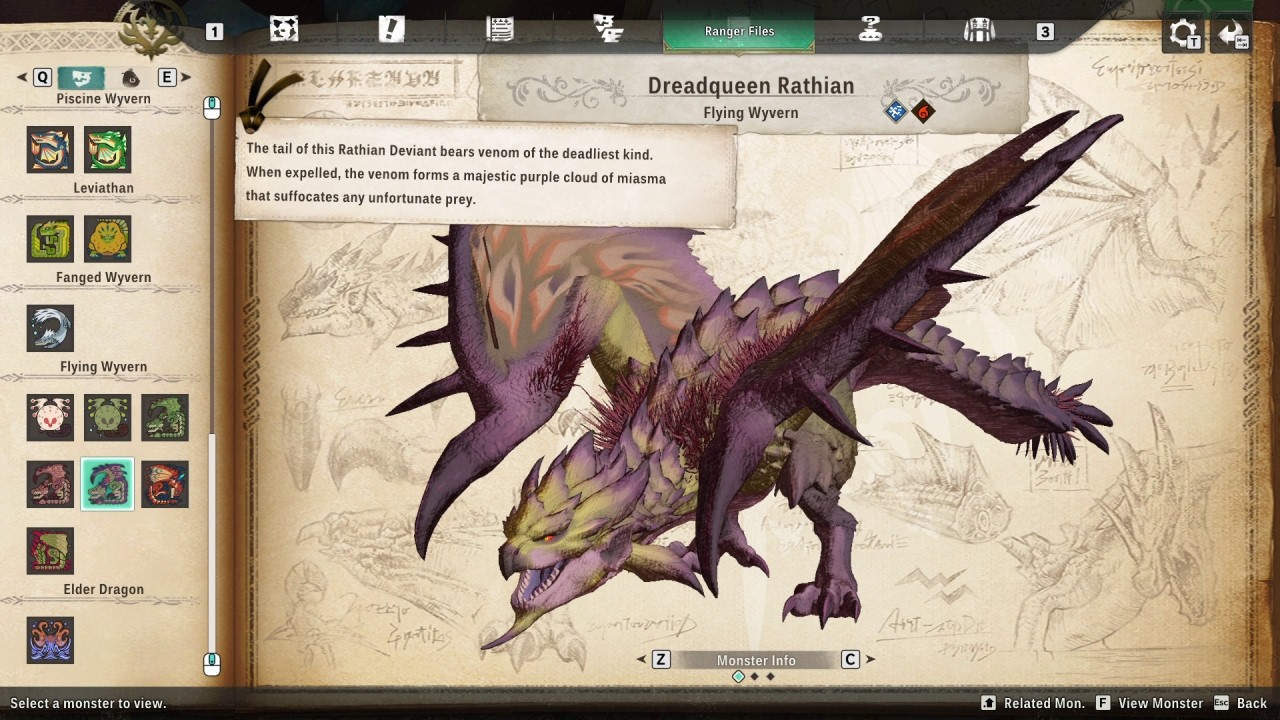
Task: Select the orange round monster icon under Leviathan
Action: (x=108, y=239)
